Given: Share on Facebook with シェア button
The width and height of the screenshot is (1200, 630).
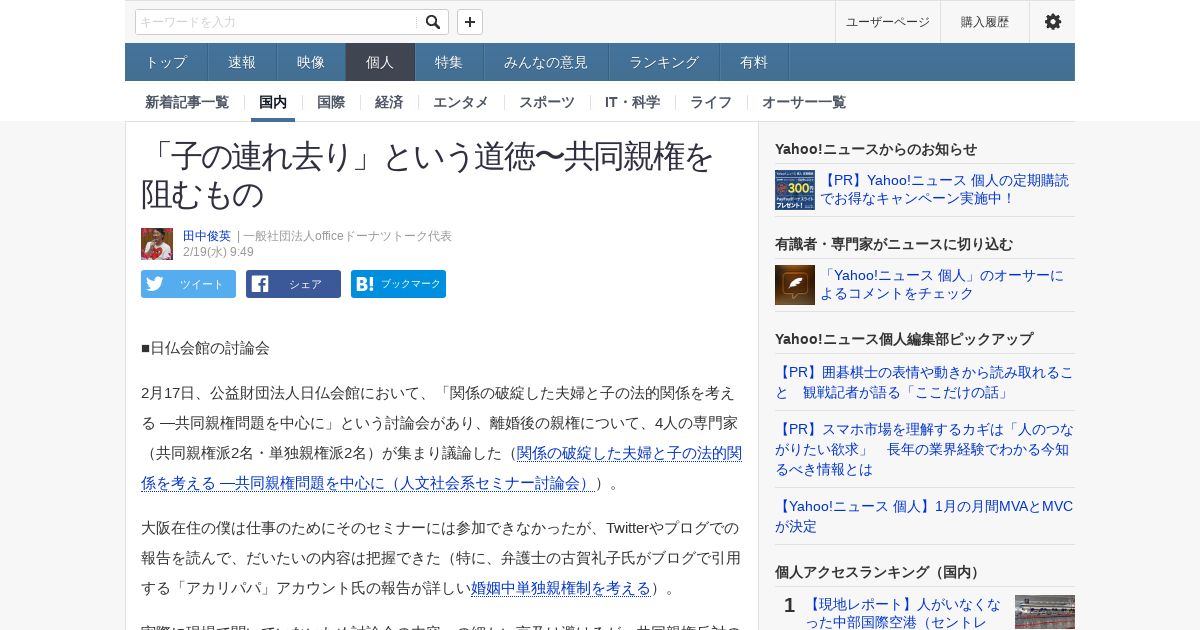Looking at the screenshot, I should click(x=293, y=284).
